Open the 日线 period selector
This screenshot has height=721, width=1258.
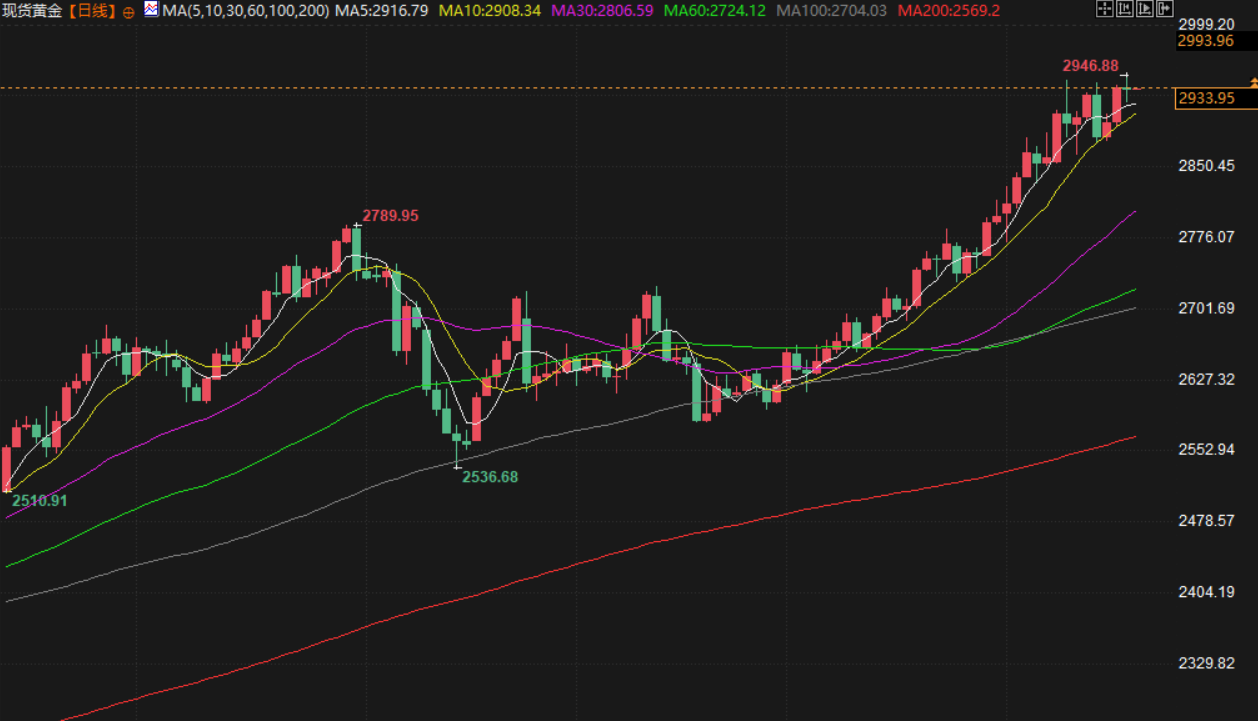[93, 11]
